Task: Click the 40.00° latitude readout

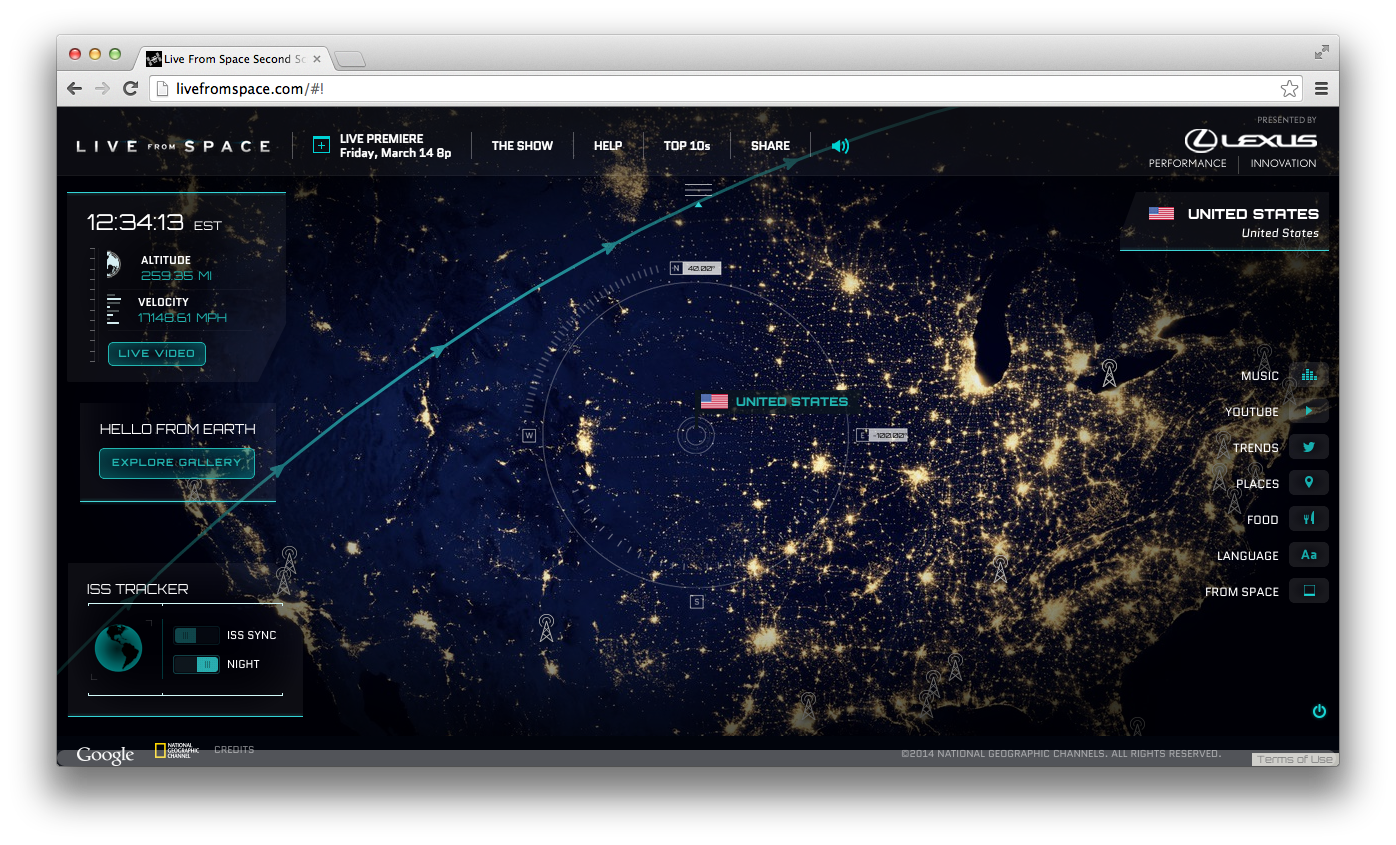Action: click(x=702, y=268)
